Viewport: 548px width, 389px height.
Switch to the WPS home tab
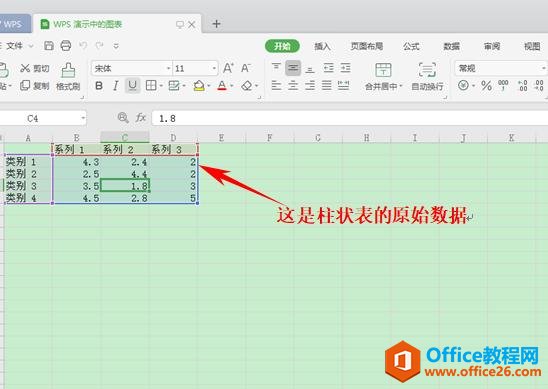[14, 24]
